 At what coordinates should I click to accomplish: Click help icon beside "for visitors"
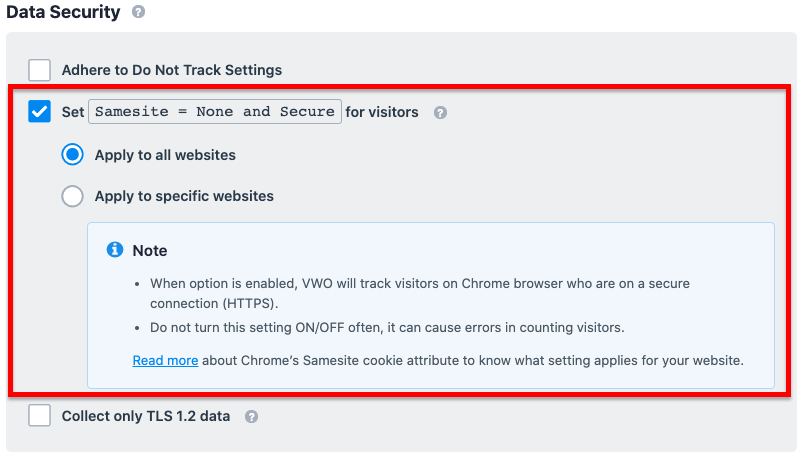[x=440, y=113]
